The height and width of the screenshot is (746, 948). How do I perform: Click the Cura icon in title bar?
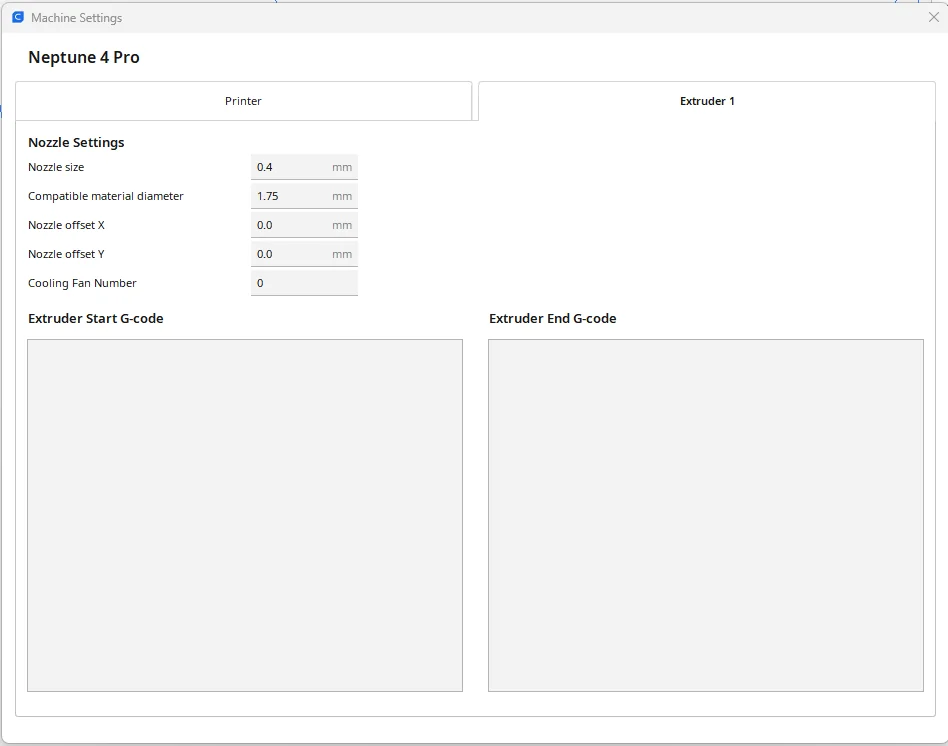pyautogui.click(x=18, y=18)
